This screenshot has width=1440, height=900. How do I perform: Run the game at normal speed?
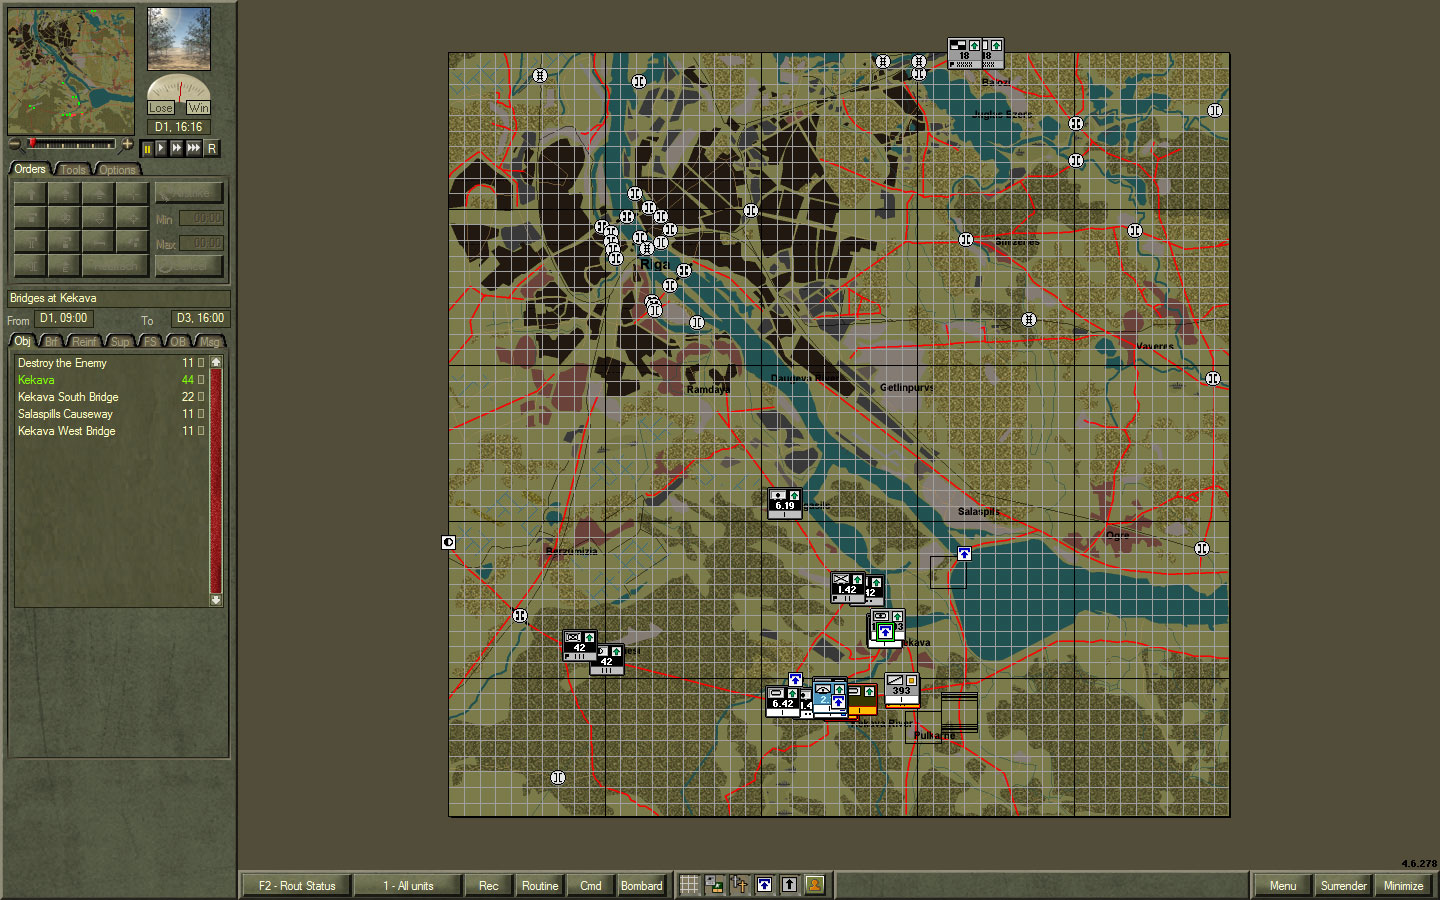(161, 148)
